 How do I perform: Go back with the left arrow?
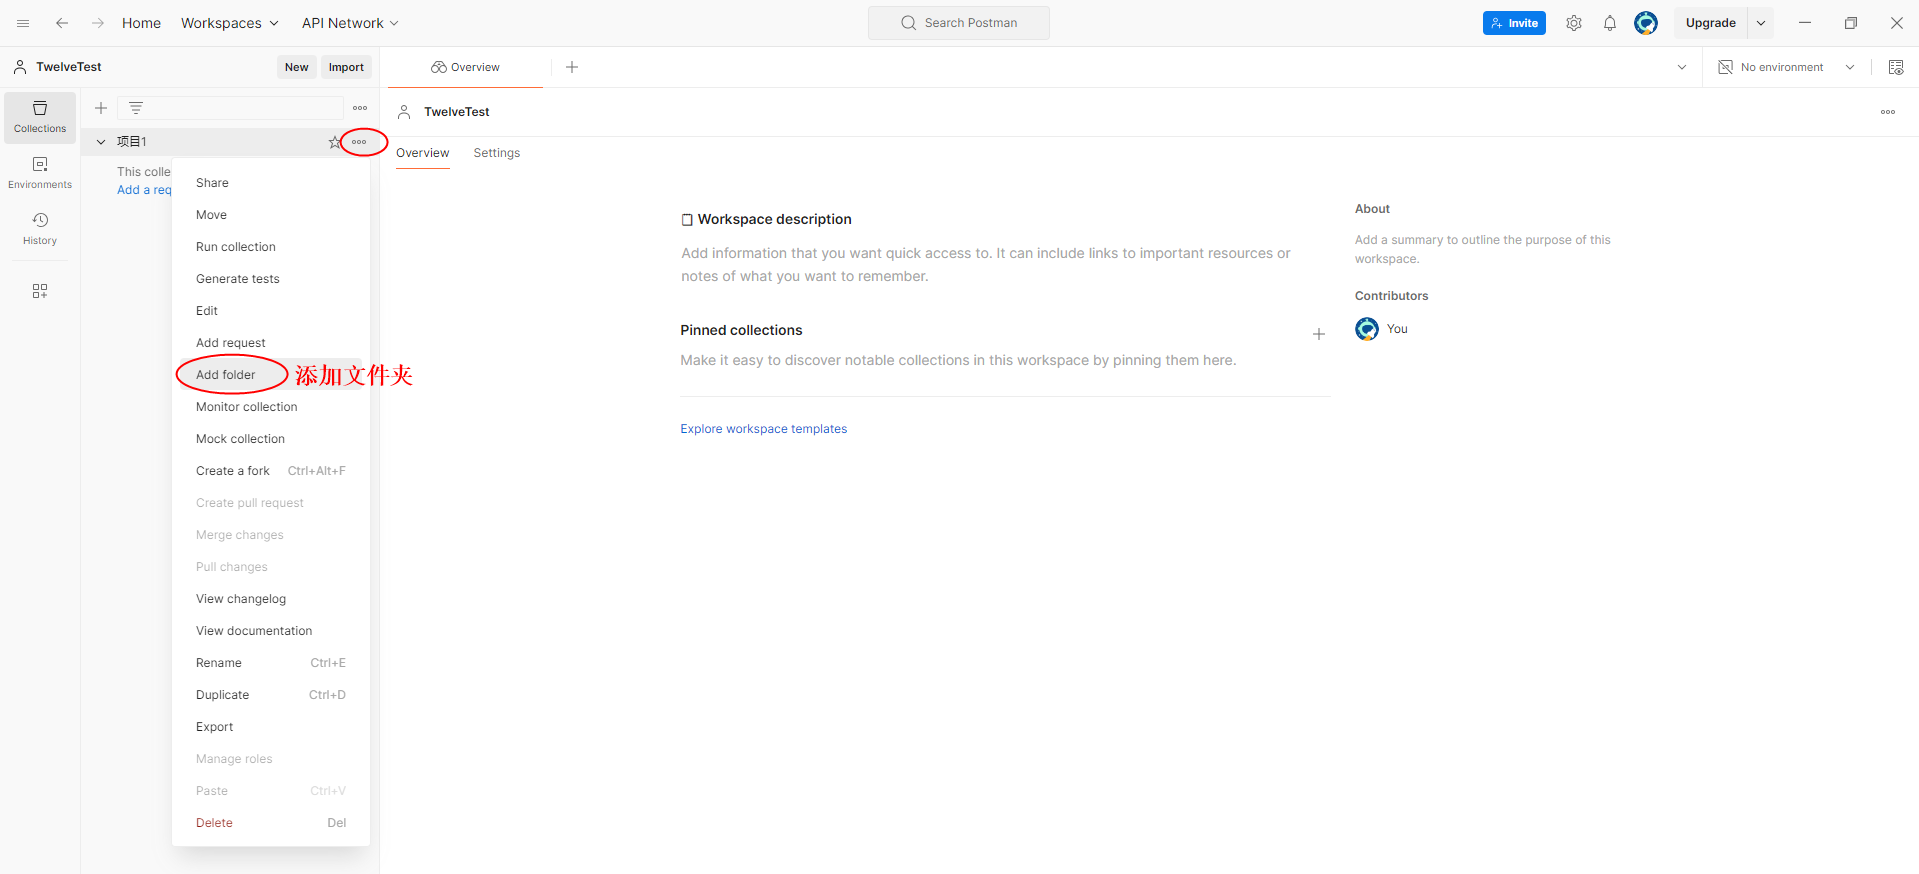click(62, 23)
